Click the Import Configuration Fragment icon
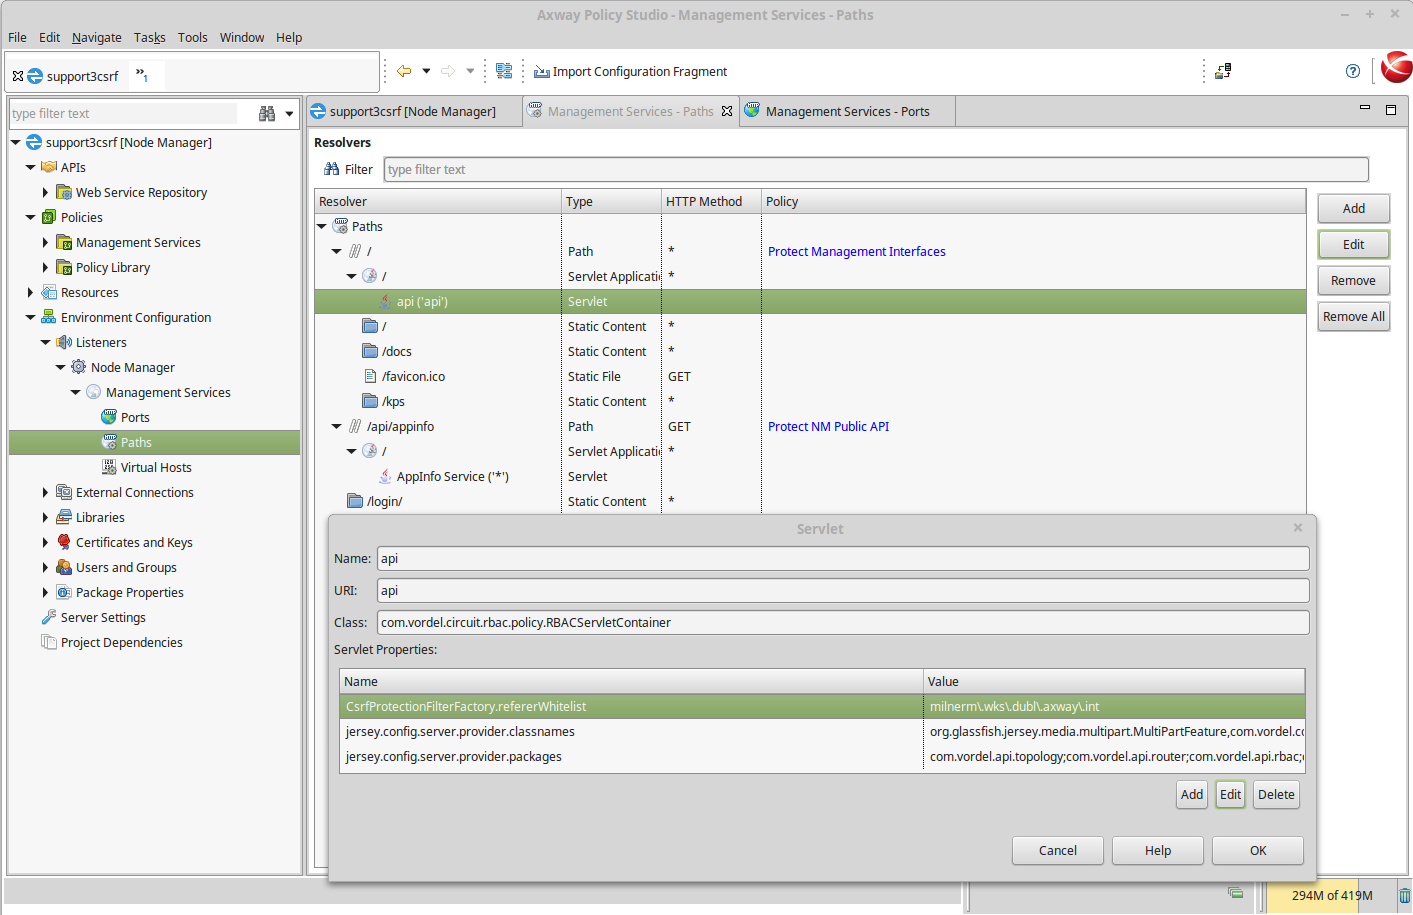Viewport: 1413px width, 915px height. (x=541, y=72)
